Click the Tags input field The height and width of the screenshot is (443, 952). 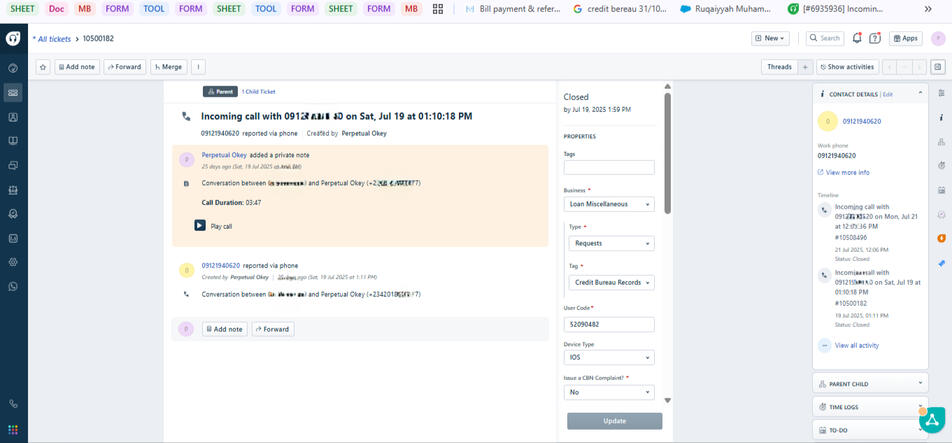[608, 167]
